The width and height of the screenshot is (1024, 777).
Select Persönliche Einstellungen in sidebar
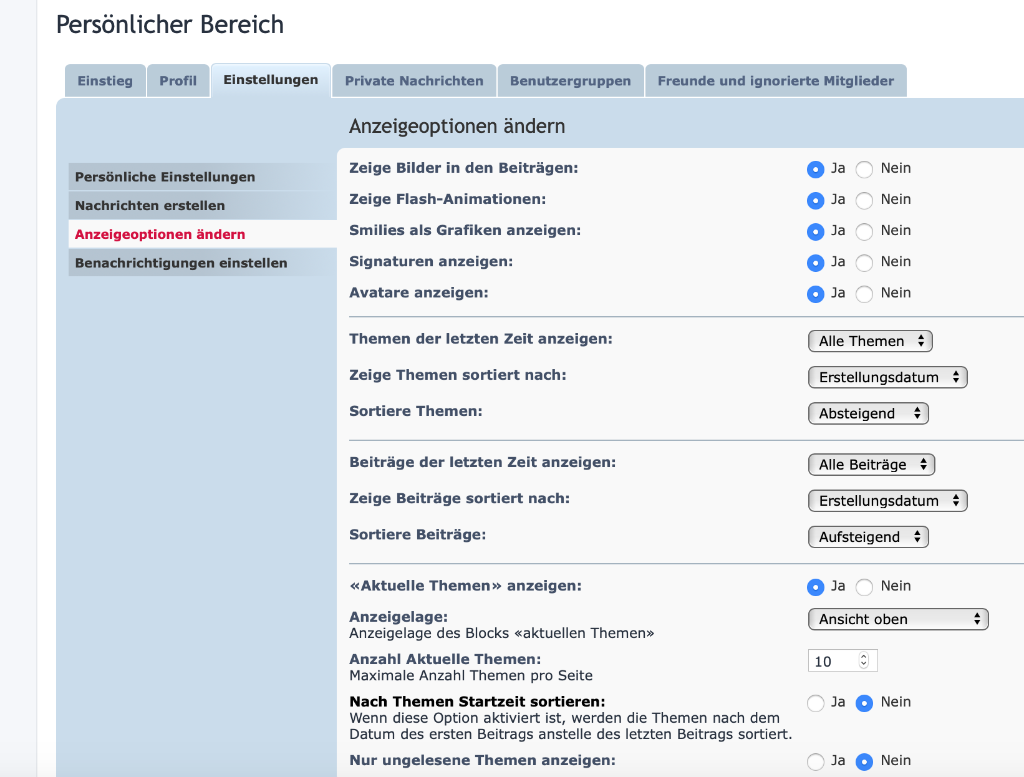tap(165, 177)
